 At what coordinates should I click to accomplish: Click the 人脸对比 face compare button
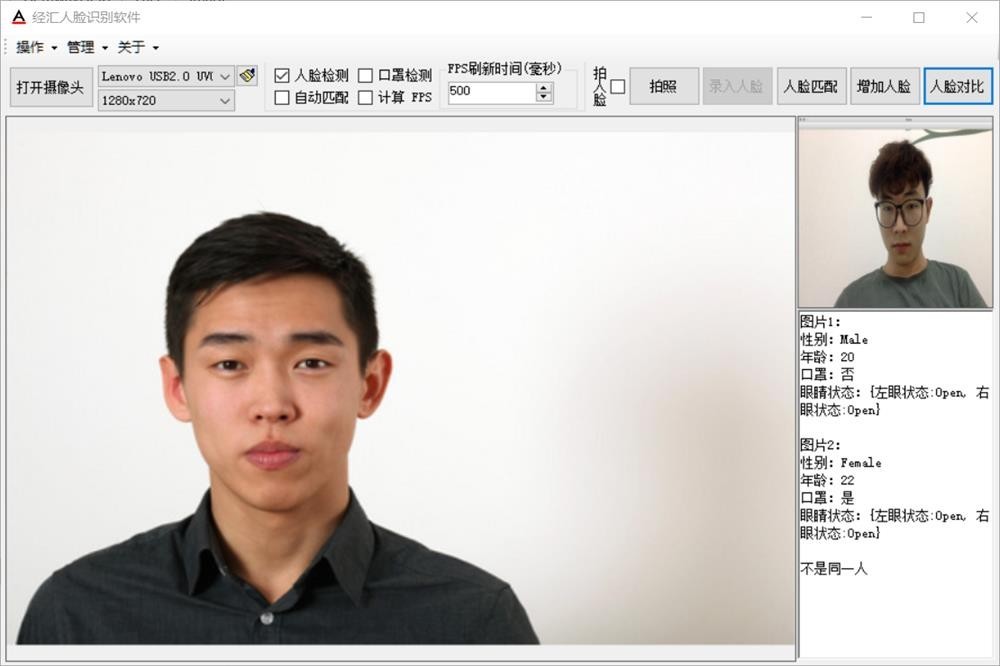point(958,87)
